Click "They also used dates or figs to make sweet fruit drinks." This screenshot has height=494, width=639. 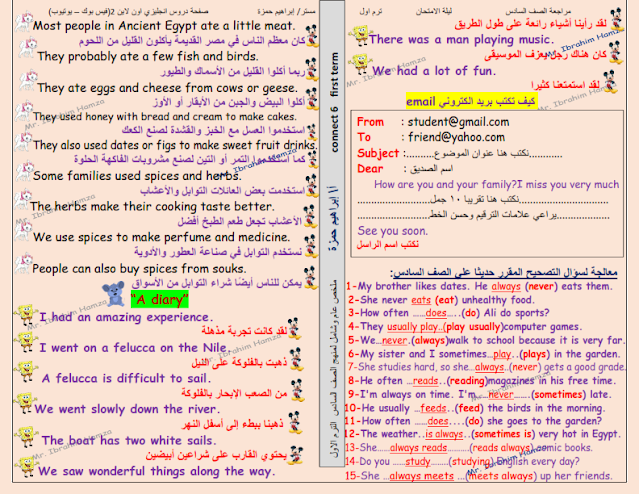(175, 145)
